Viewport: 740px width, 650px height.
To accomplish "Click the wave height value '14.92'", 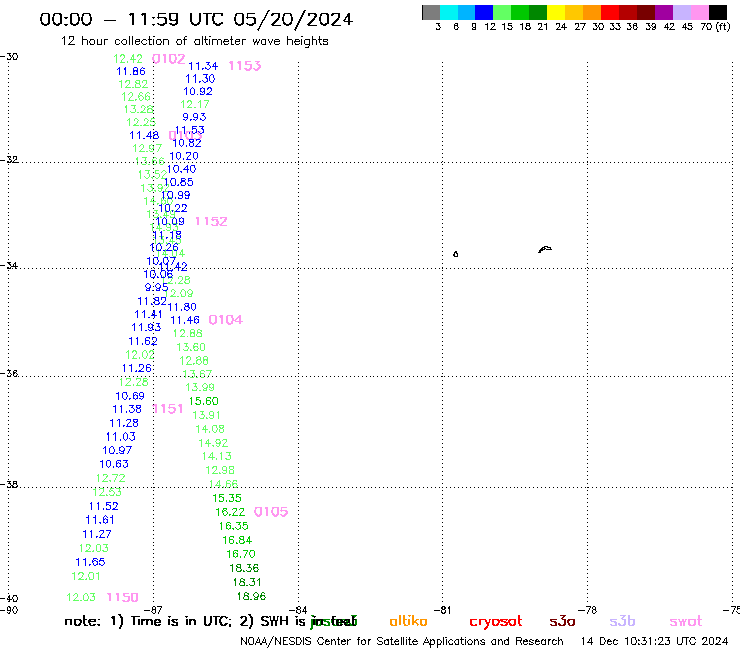I will tap(213, 443).
